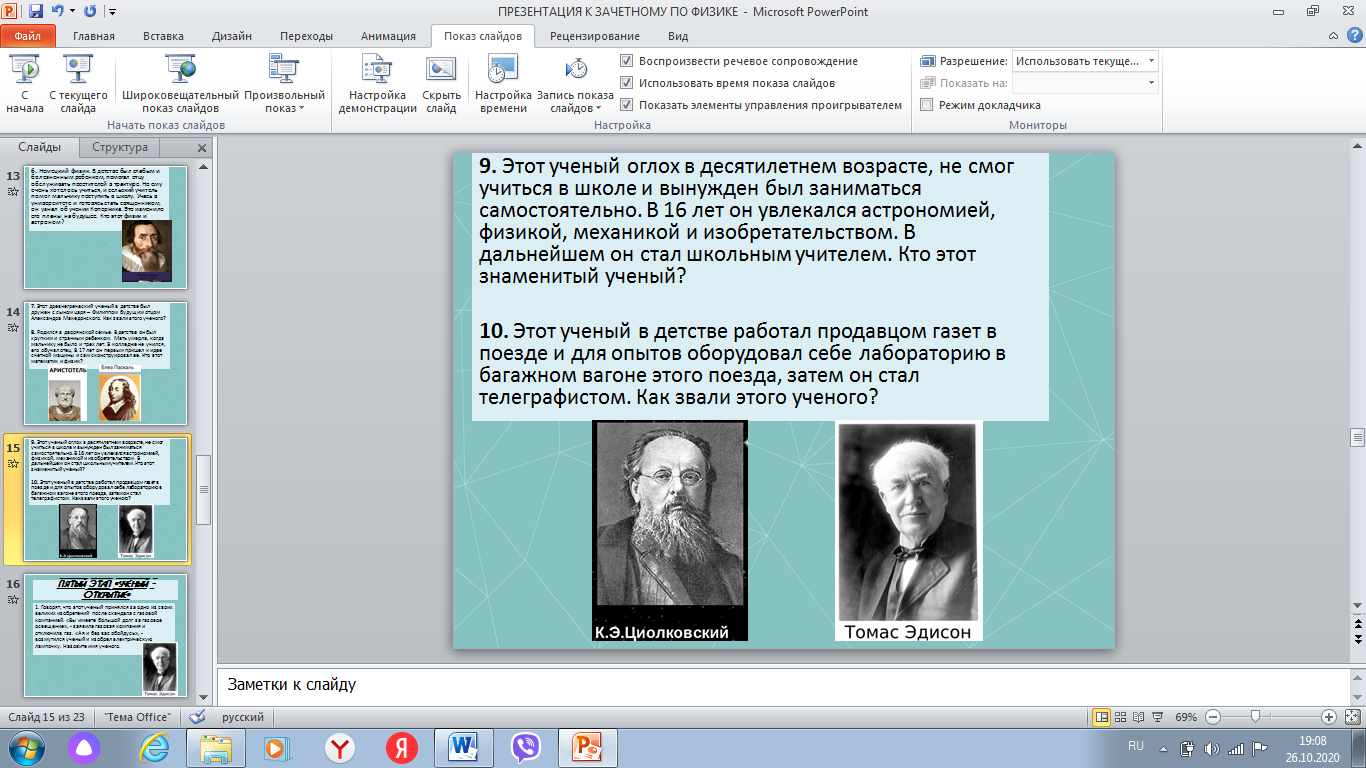Click the animation star under slide 15
The height and width of the screenshot is (768, 1366).
(x=13, y=464)
